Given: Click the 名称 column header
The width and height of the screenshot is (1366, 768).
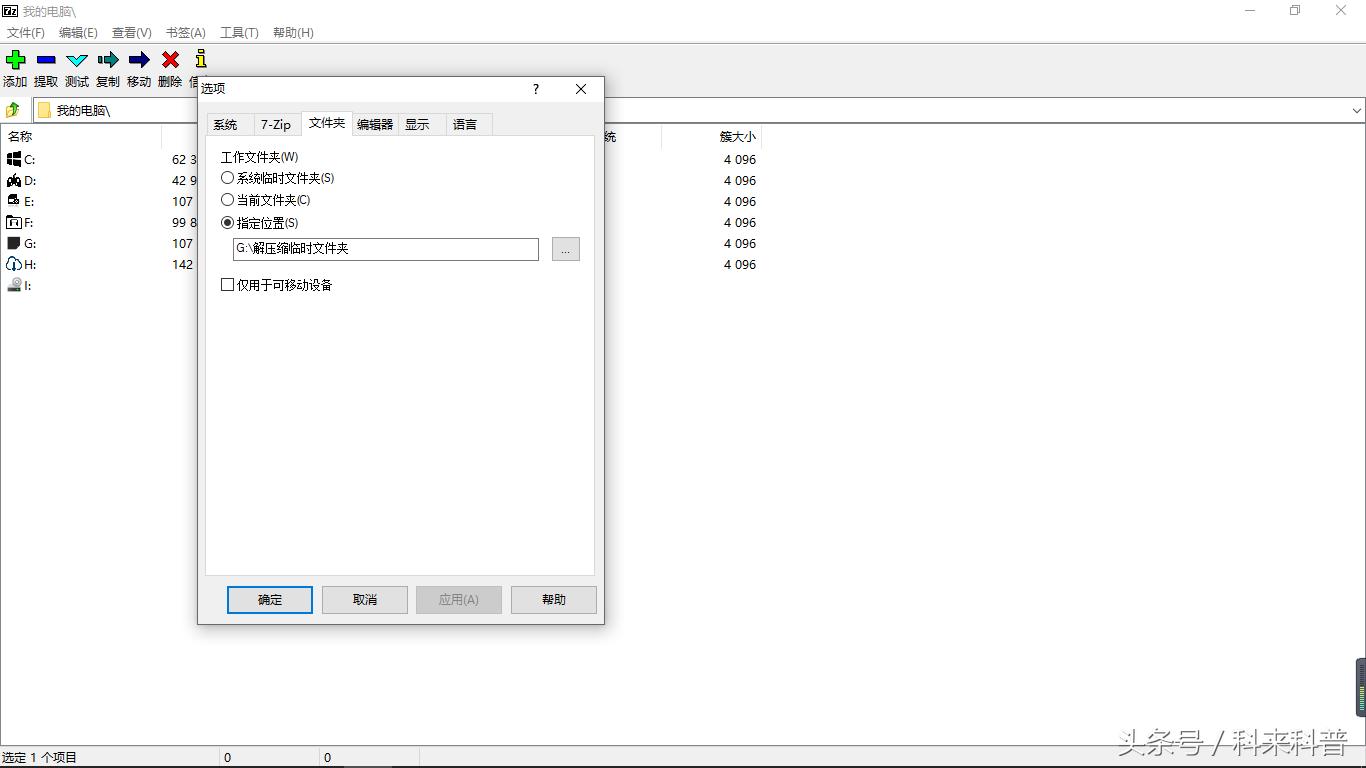Looking at the screenshot, I should [81, 137].
